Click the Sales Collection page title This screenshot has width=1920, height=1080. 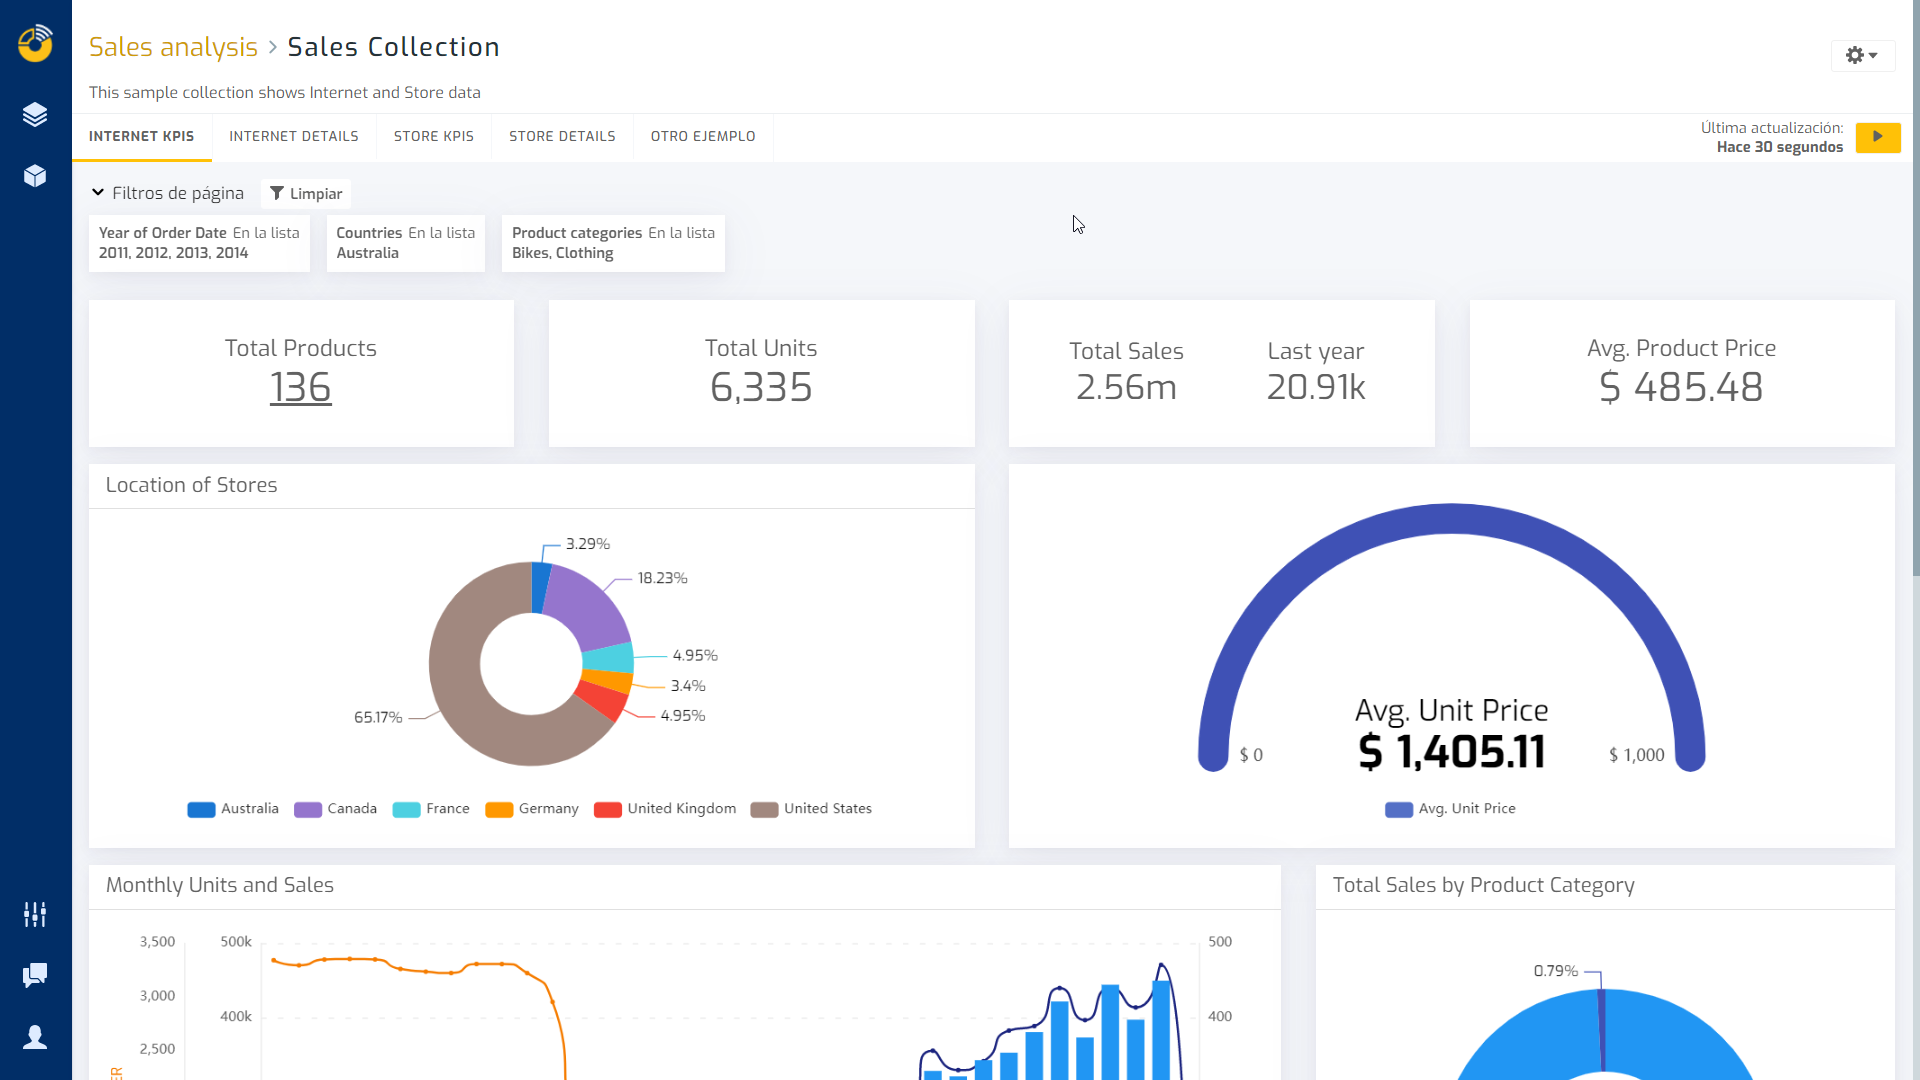(x=393, y=47)
